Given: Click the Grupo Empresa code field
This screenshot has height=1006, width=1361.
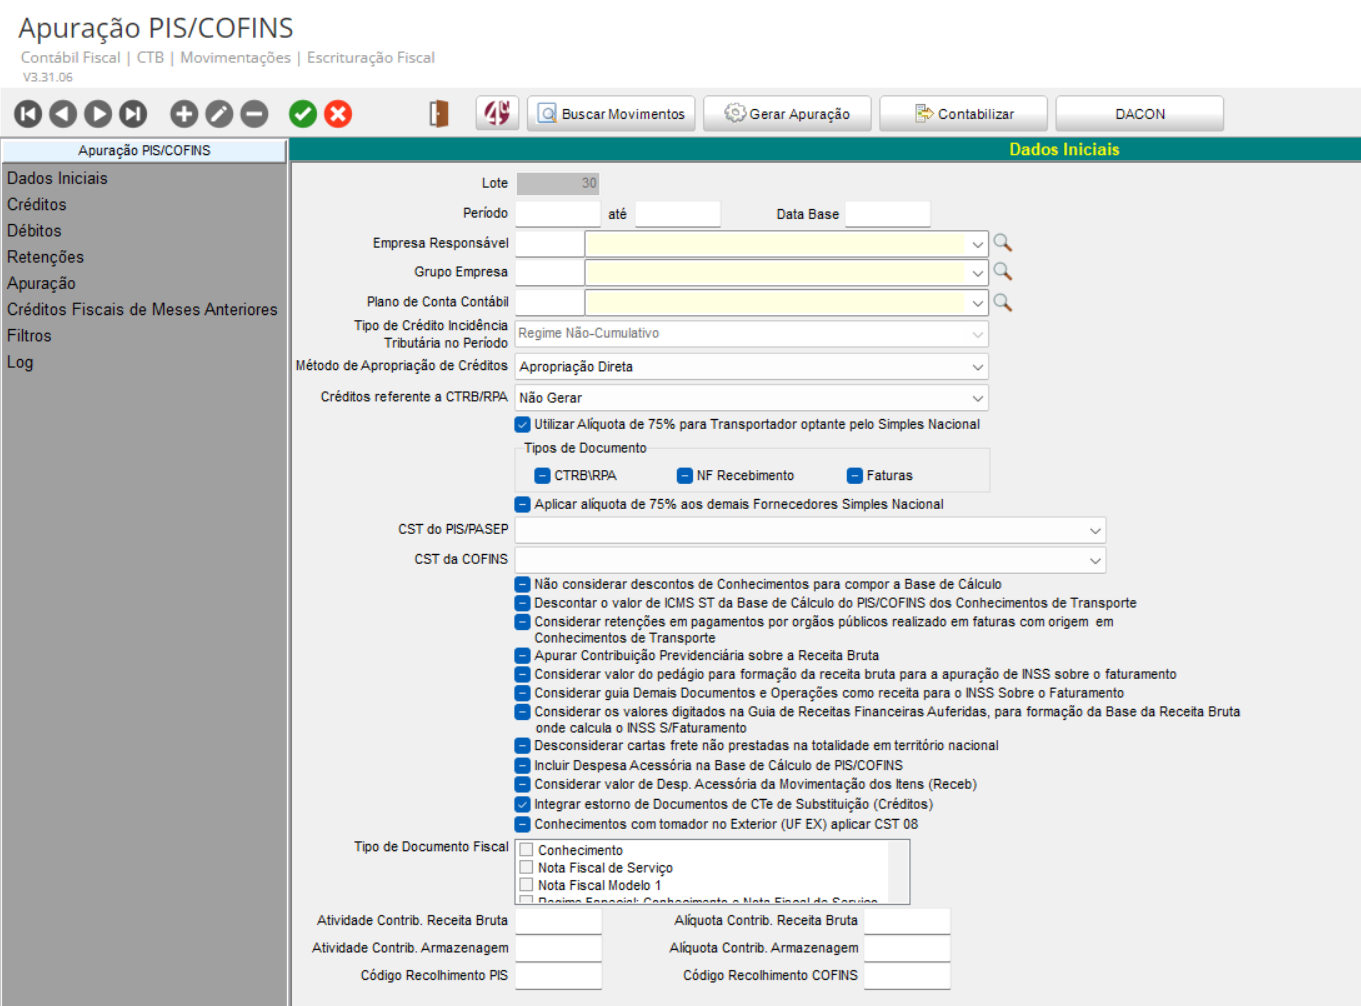Looking at the screenshot, I should pyautogui.click(x=549, y=273).
